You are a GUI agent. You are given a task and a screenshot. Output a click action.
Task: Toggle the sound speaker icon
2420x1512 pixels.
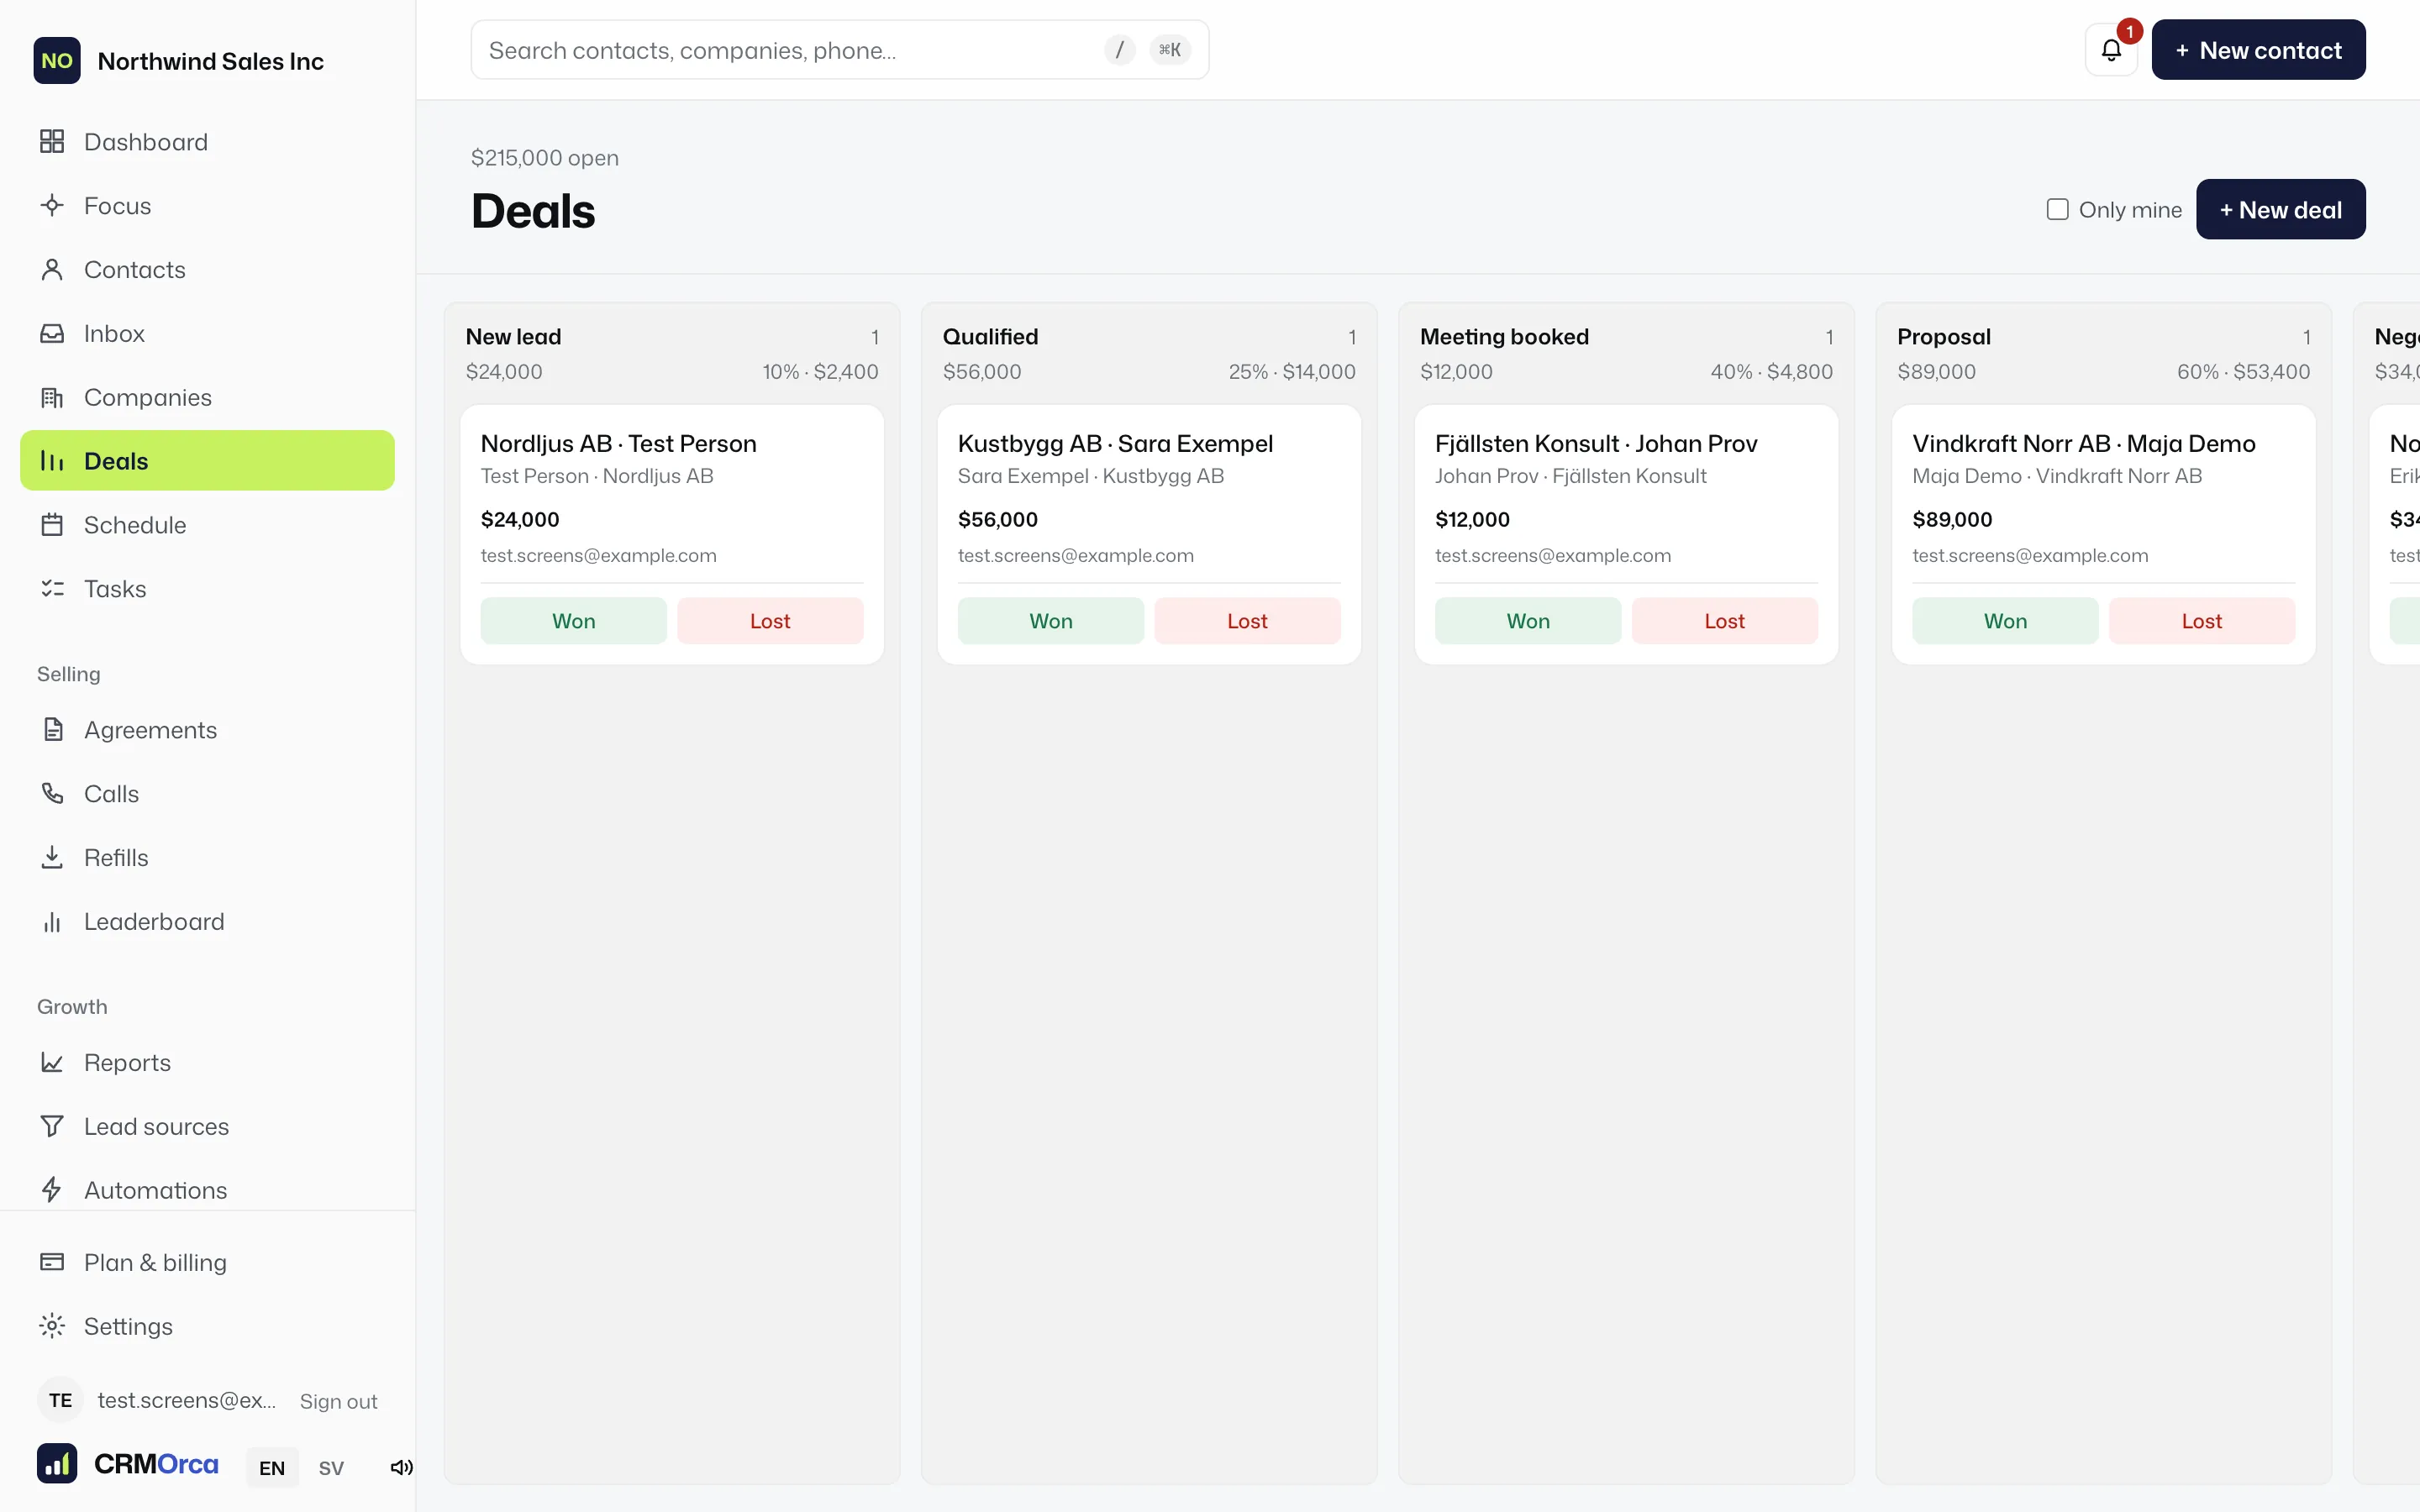tap(401, 1467)
